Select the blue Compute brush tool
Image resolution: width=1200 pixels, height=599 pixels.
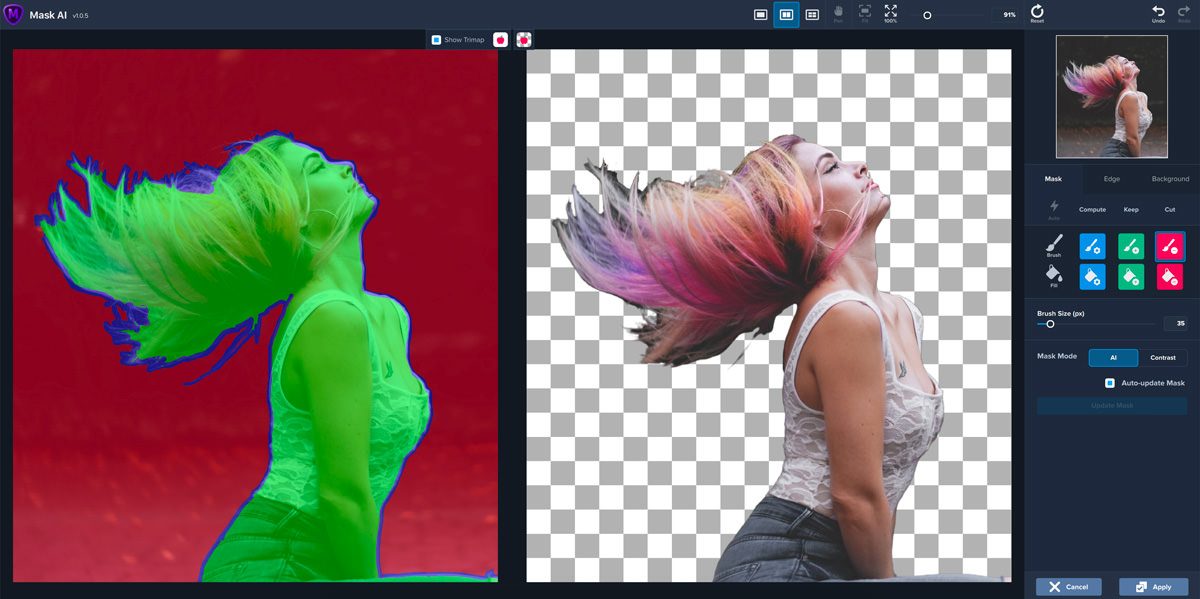pos(1091,246)
